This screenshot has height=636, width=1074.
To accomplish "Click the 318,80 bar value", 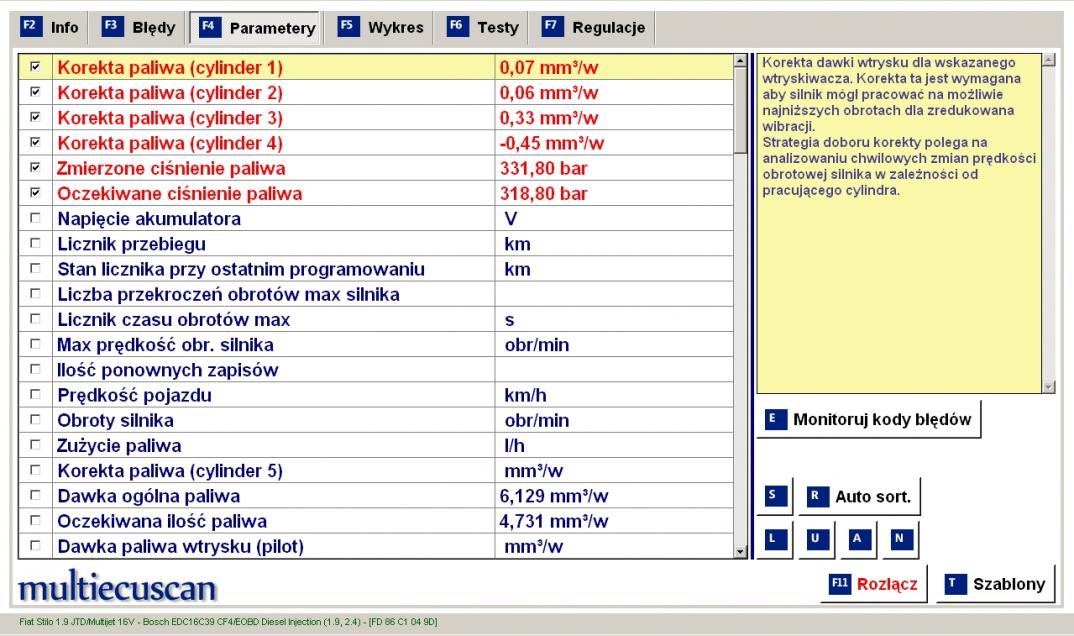I will [x=544, y=194].
